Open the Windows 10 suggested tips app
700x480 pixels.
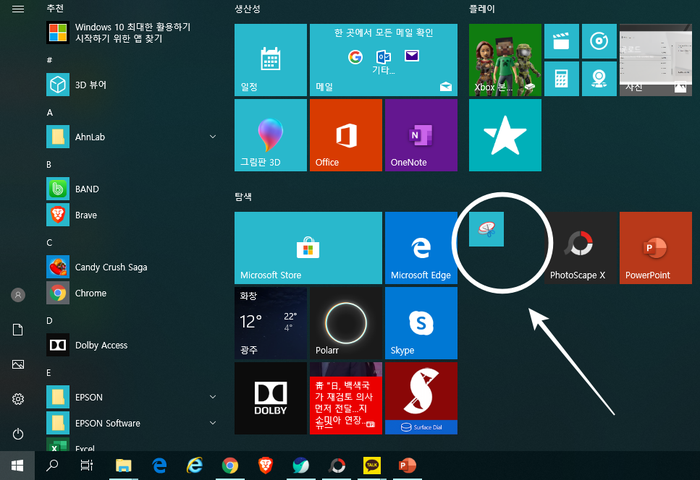pyautogui.click(x=132, y=33)
